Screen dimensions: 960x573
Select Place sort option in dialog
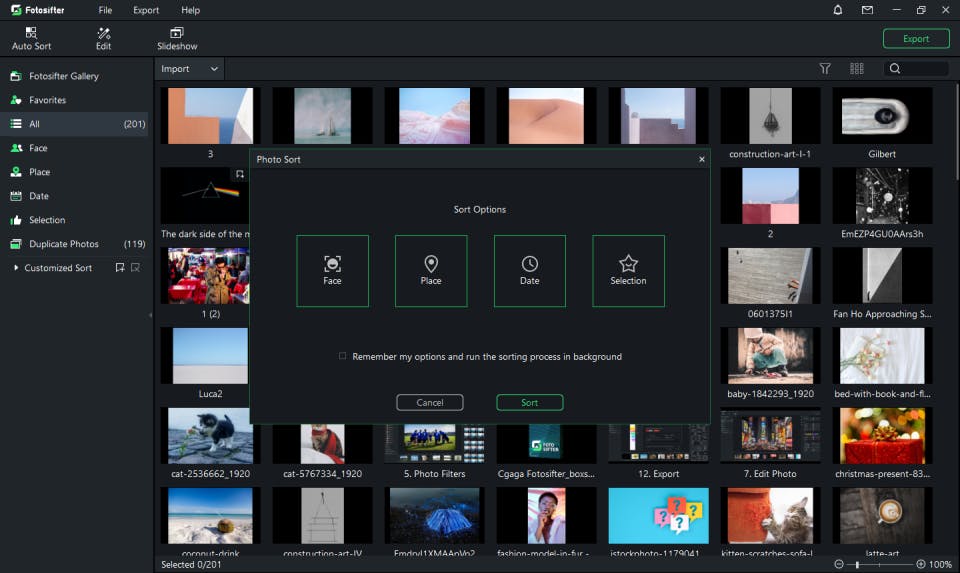pyautogui.click(x=431, y=271)
